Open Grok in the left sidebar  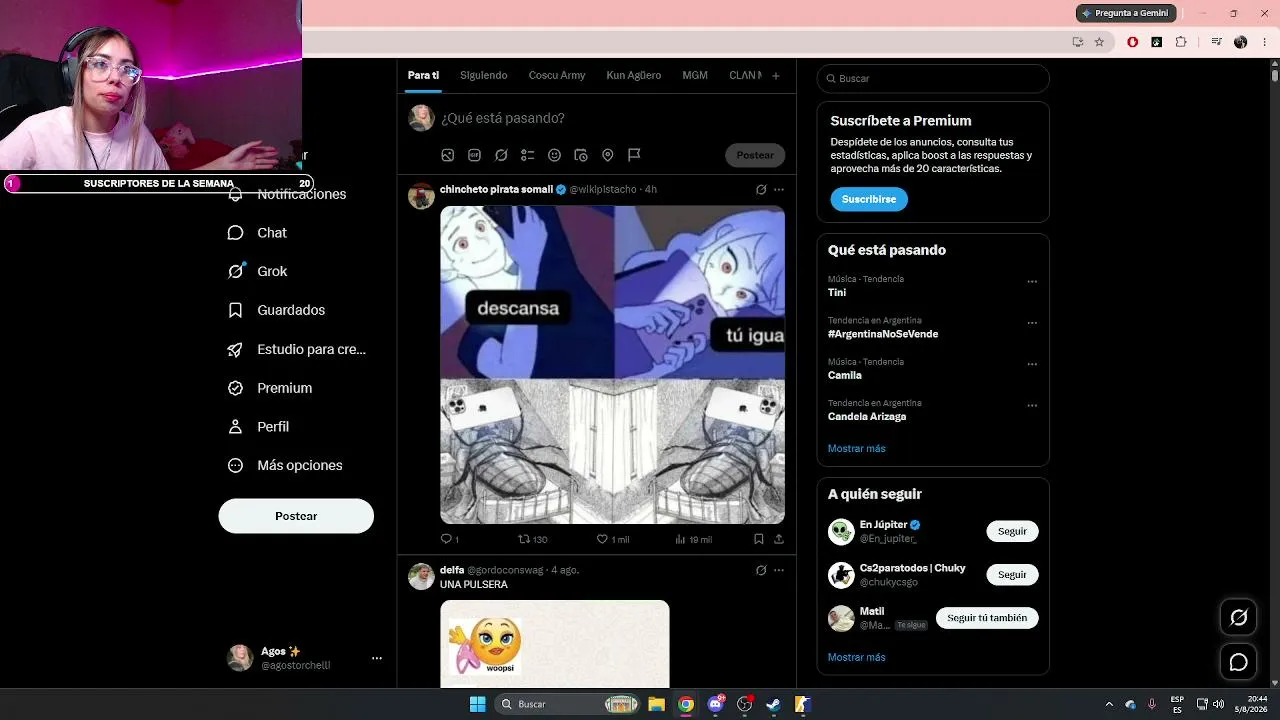[x=258, y=271]
